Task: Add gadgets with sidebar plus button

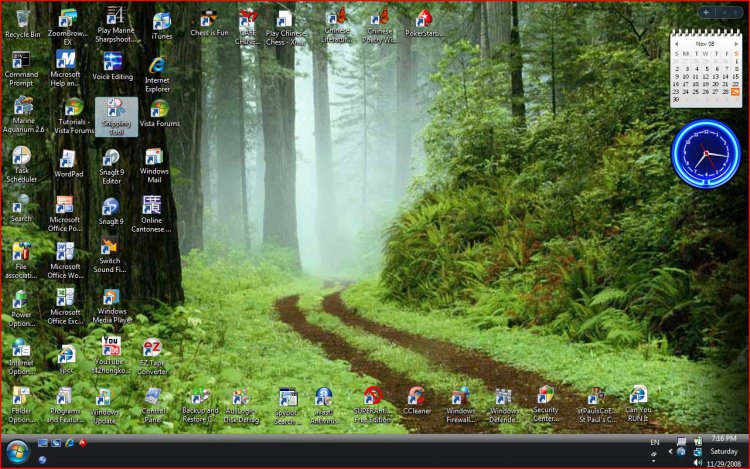Action: pyautogui.click(x=706, y=12)
